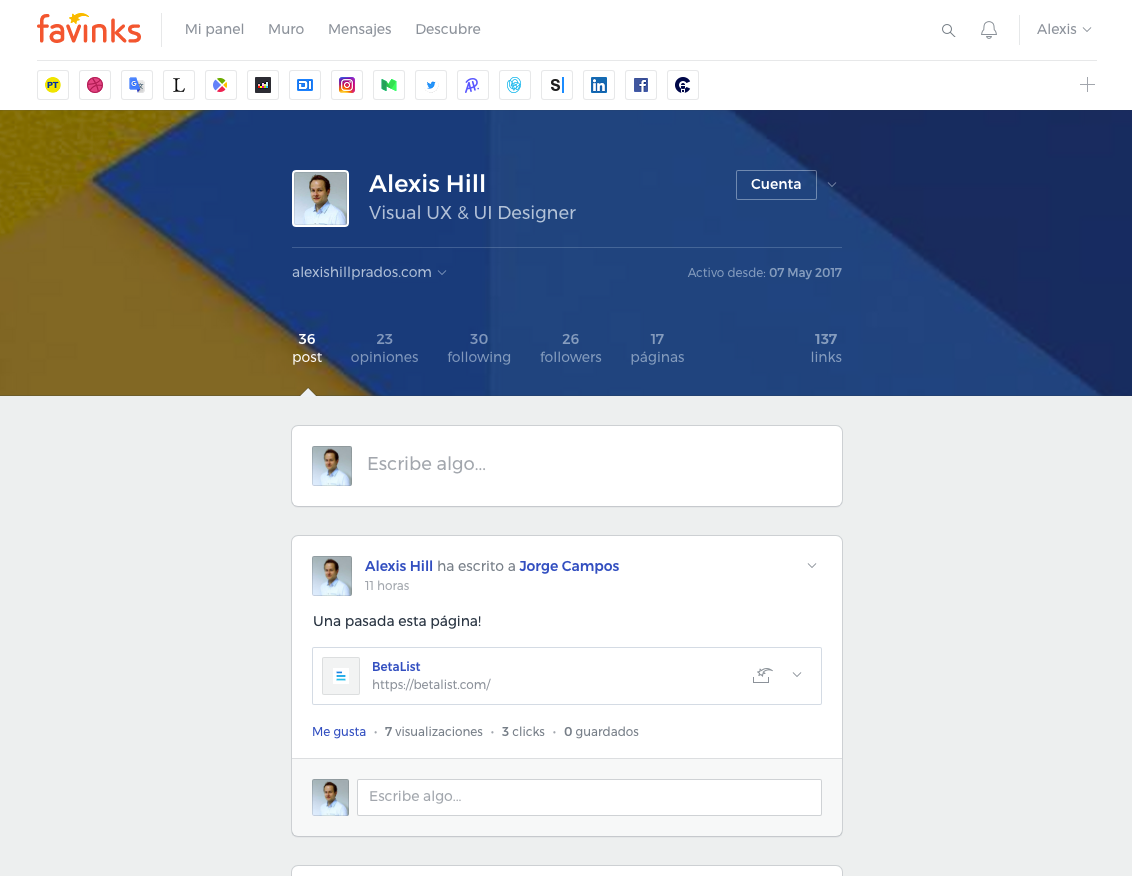
Task: Click the top Escribe algo post field
Action: tap(590, 465)
